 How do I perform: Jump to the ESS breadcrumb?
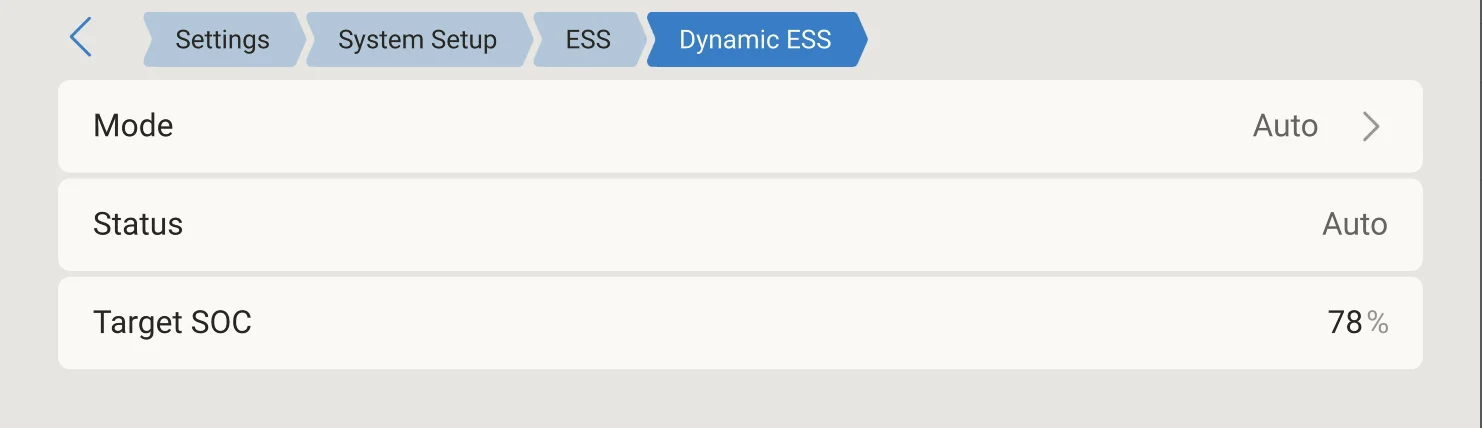coord(589,40)
